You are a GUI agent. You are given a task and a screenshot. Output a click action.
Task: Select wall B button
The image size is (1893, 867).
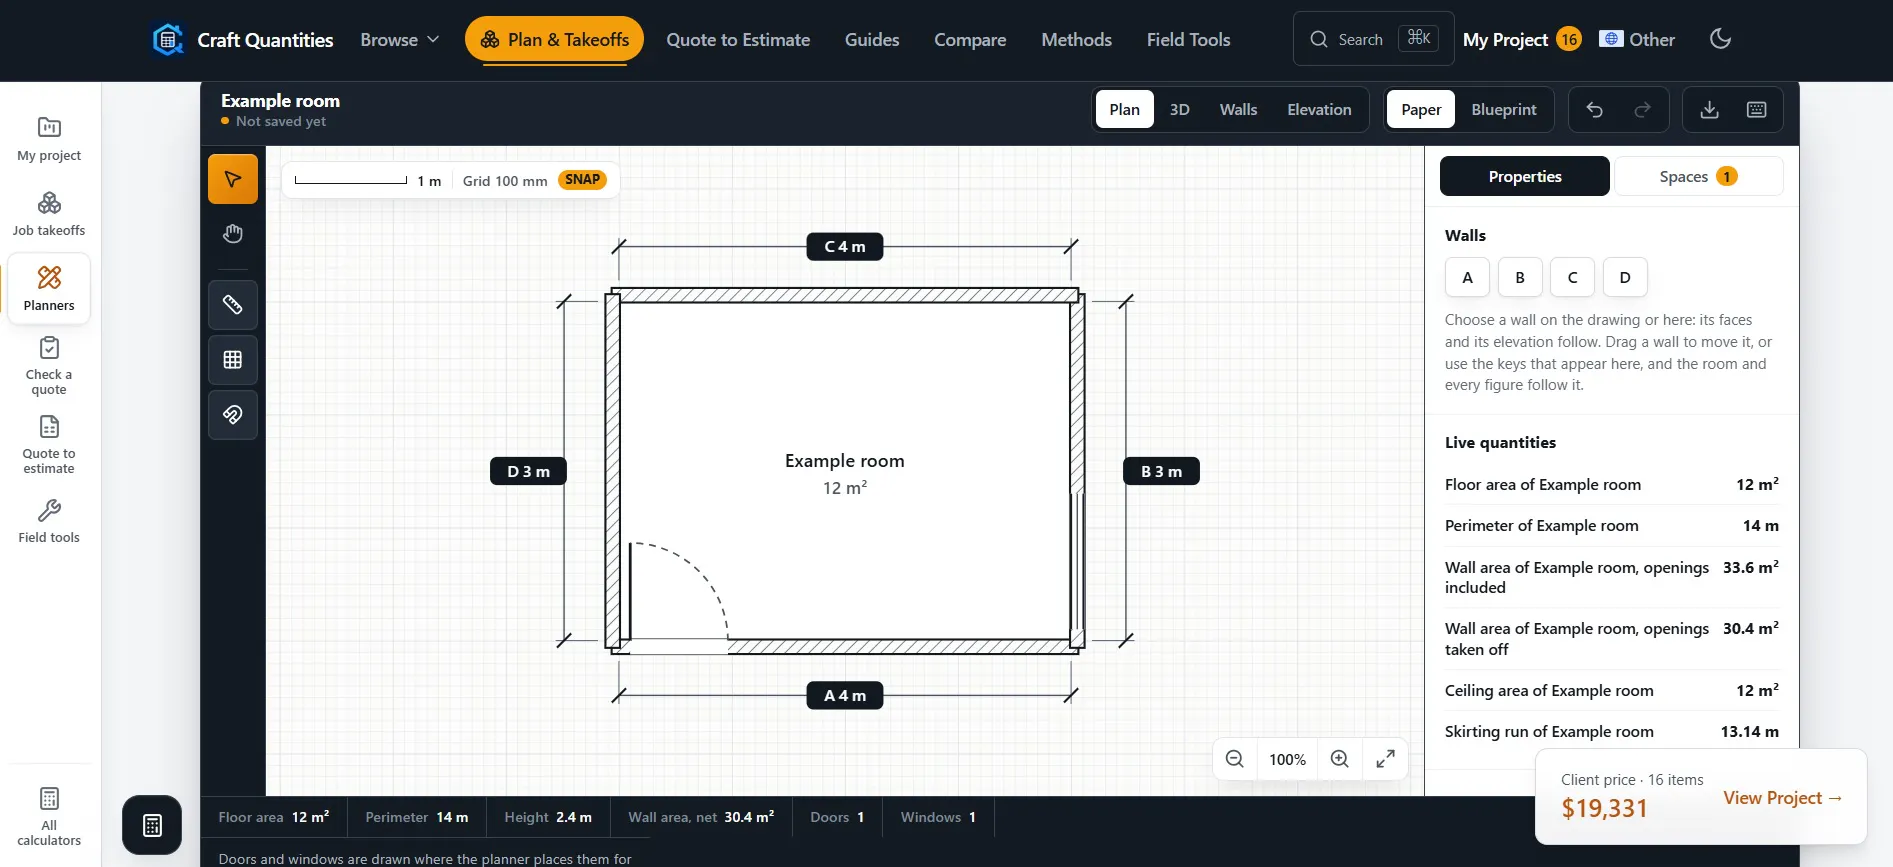click(x=1520, y=277)
